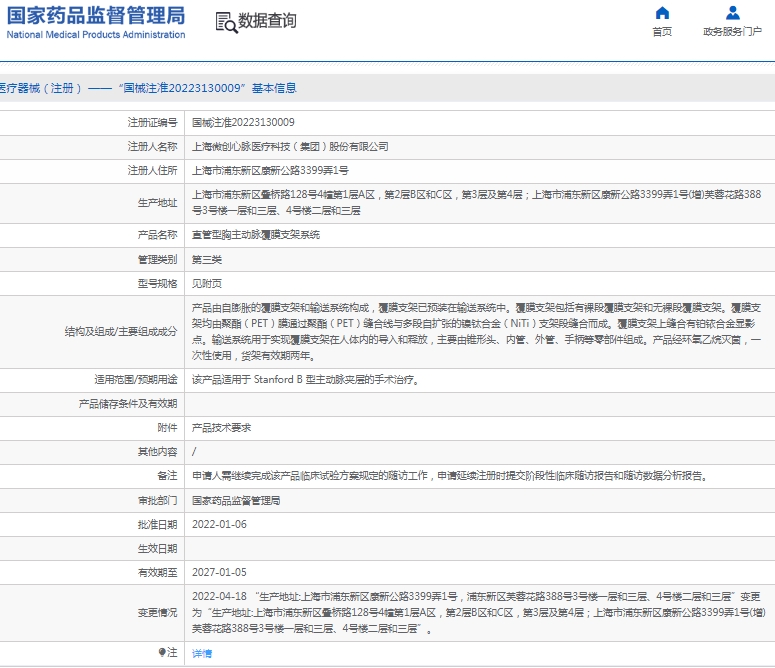Image resolution: width=775 pixels, height=668 pixels.
Task: Select the 结构及组成/主要组成成分 label
Action: click(121, 332)
